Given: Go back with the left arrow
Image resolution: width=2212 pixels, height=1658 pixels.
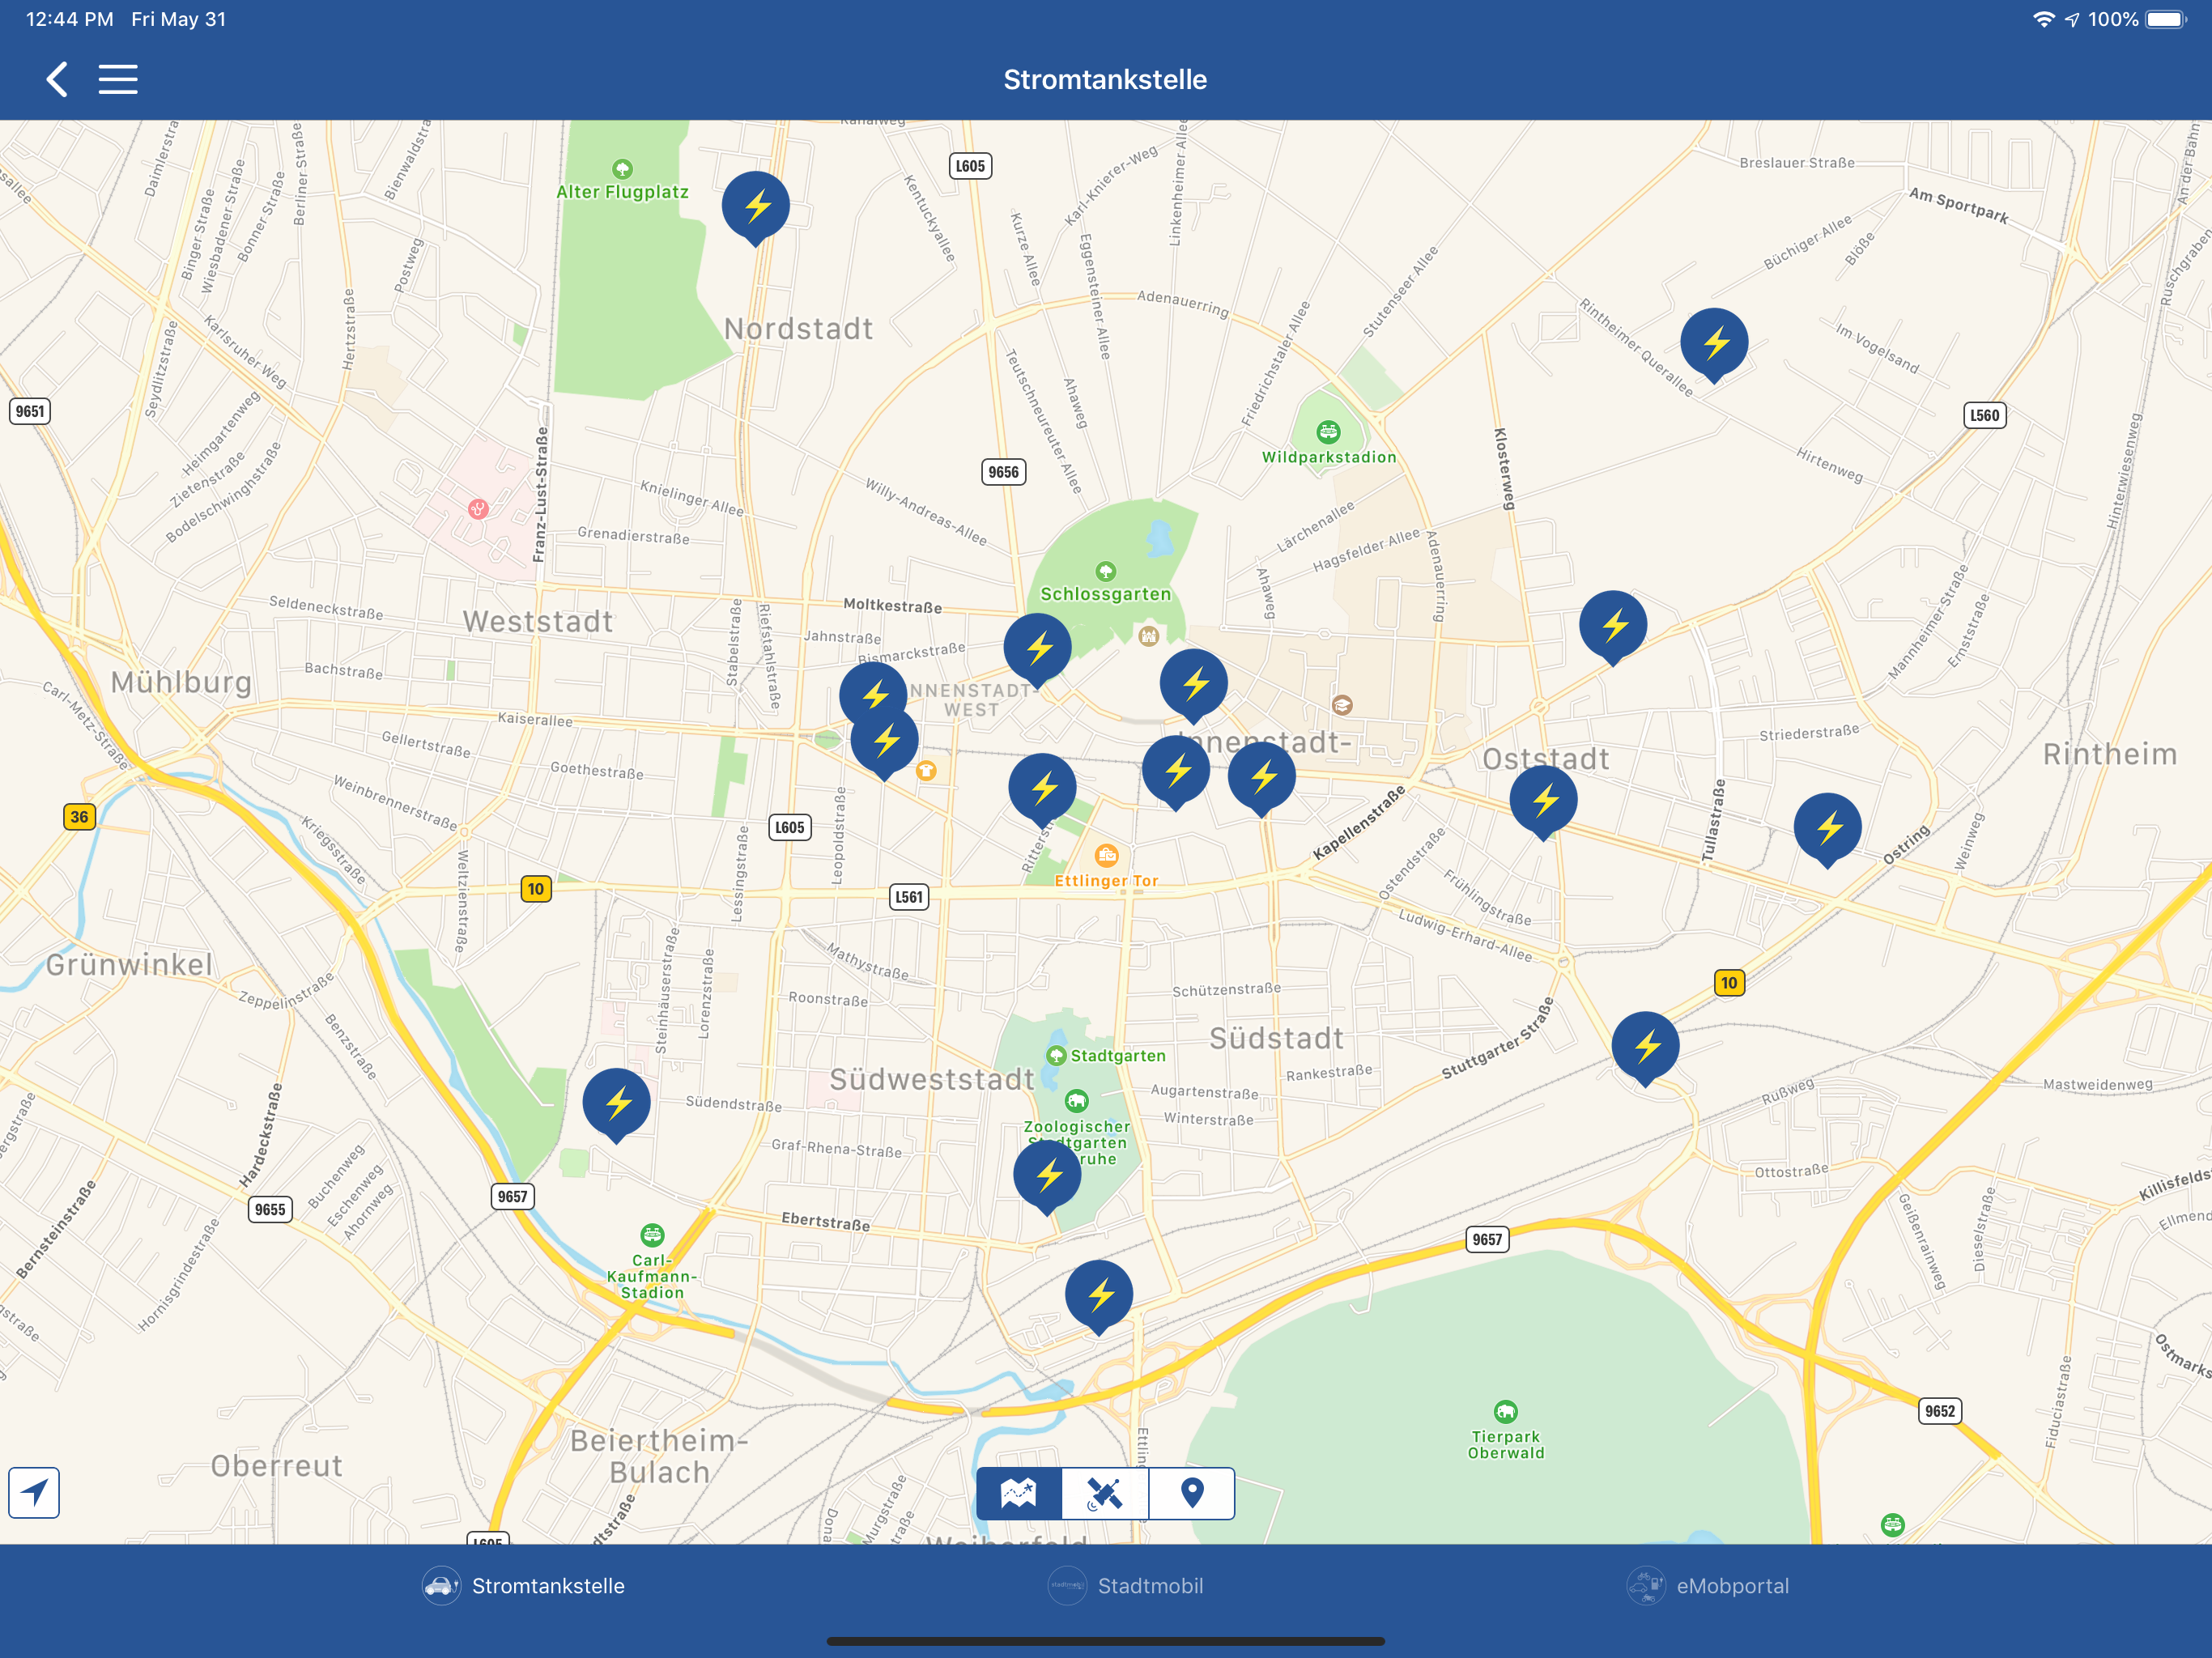Looking at the screenshot, I should (x=57, y=79).
